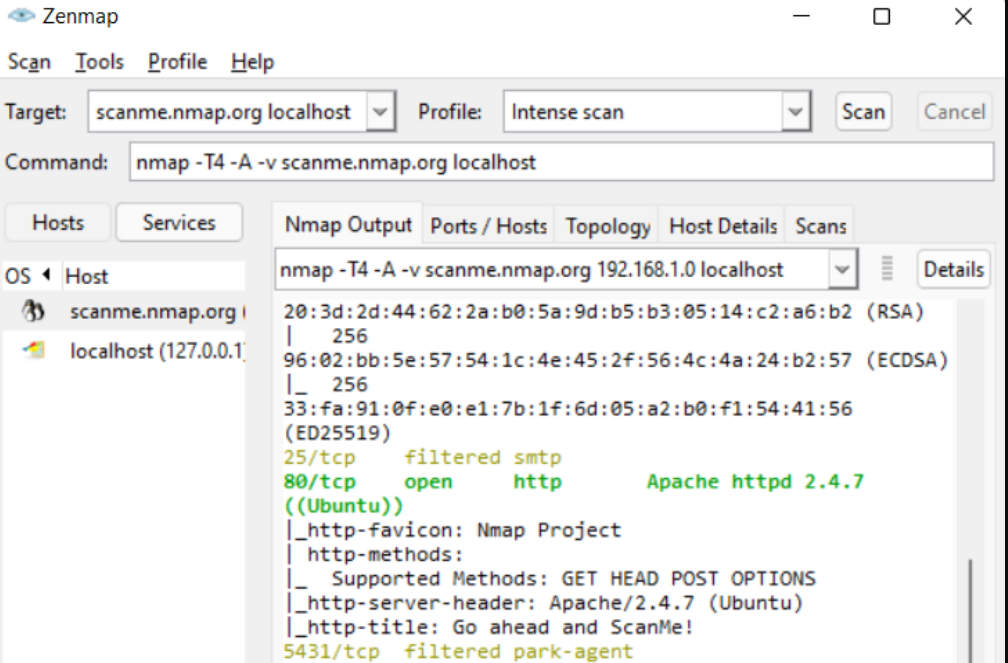Click the Details button
This screenshot has height=663, width=1008.
click(x=953, y=269)
